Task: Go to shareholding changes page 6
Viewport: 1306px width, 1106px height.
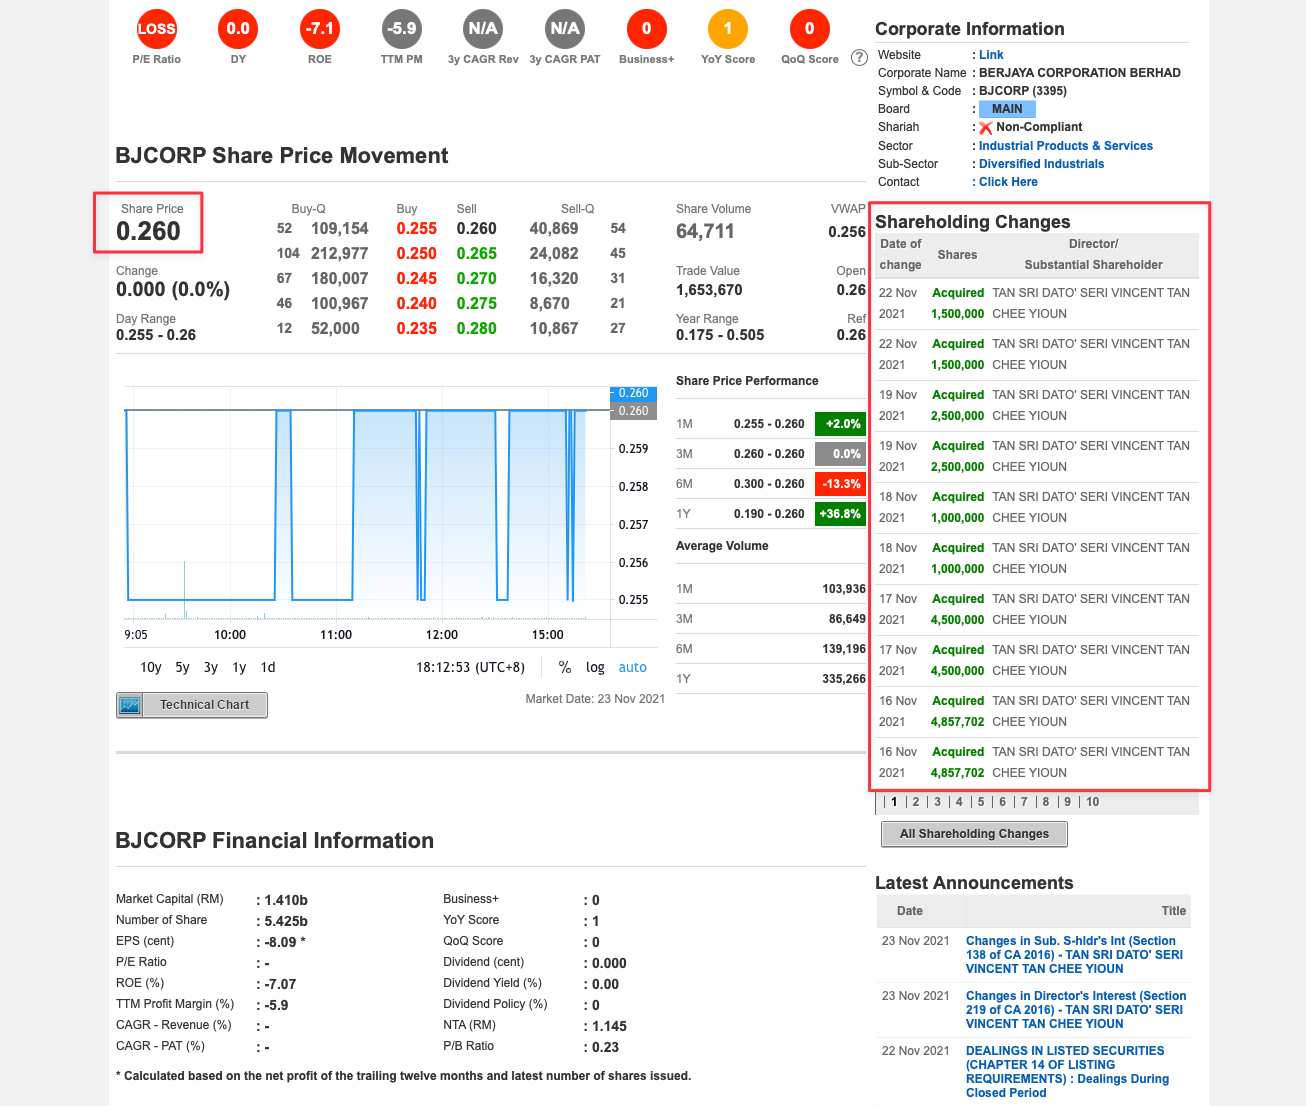Action: (x=1003, y=802)
